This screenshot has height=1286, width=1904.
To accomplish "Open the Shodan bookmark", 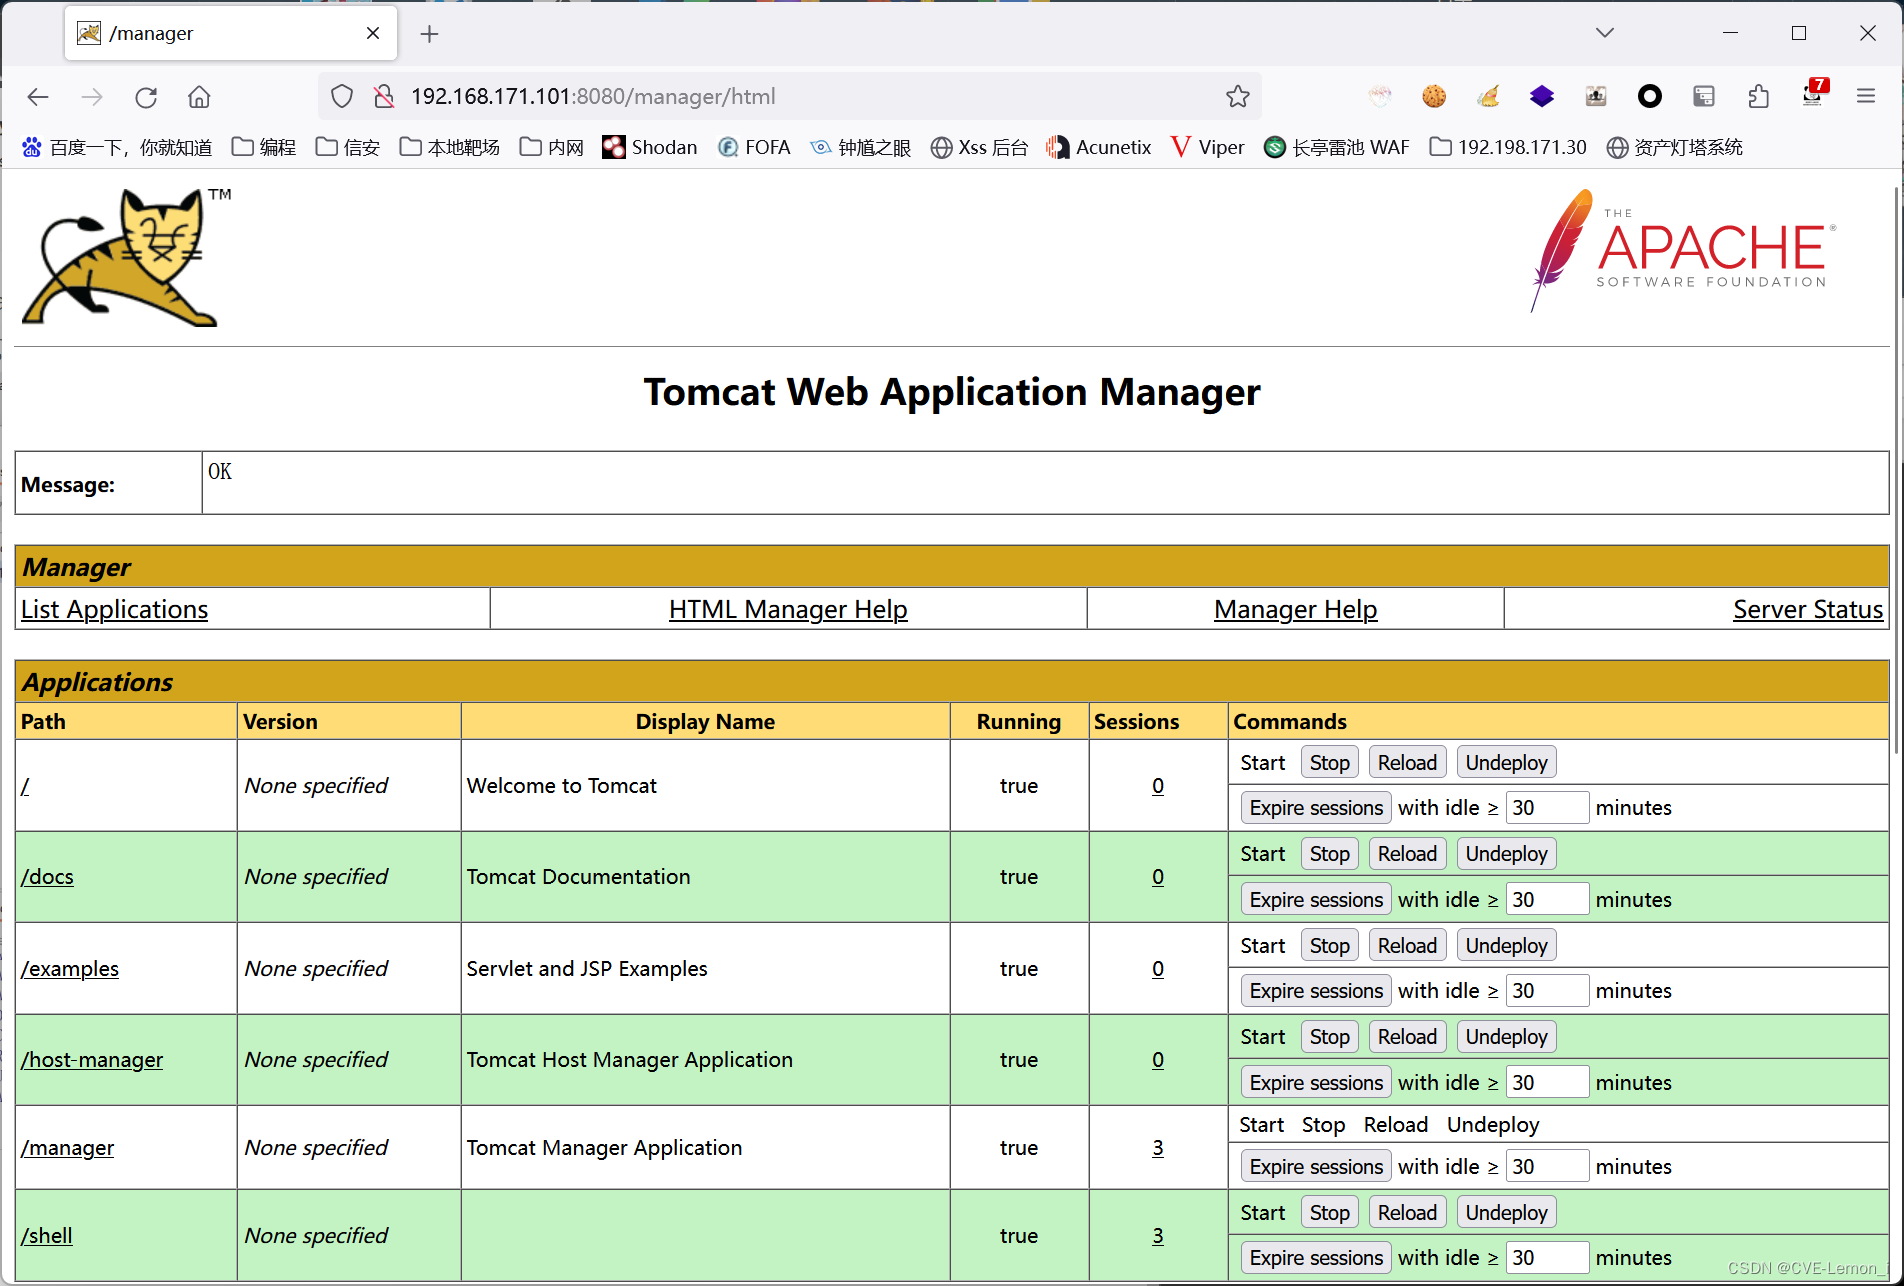I will click(649, 147).
